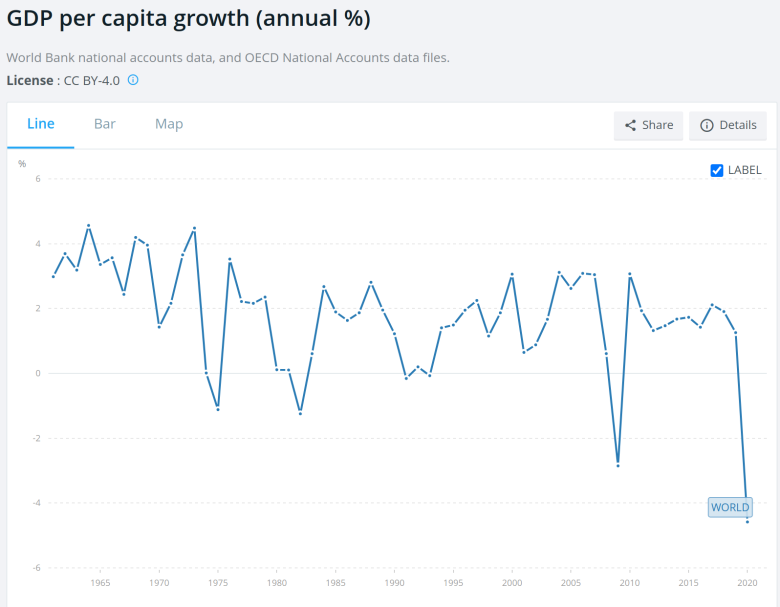Image resolution: width=780 pixels, height=607 pixels.
Task: Open the Details button
Action: (x=728, y=125)
